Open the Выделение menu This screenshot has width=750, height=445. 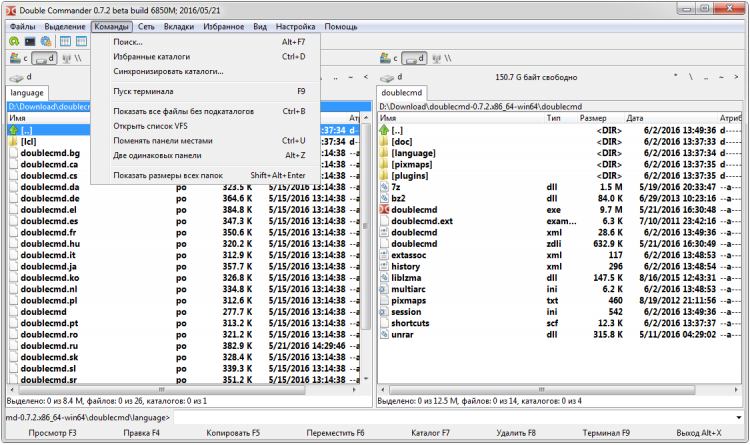[65, 27]
